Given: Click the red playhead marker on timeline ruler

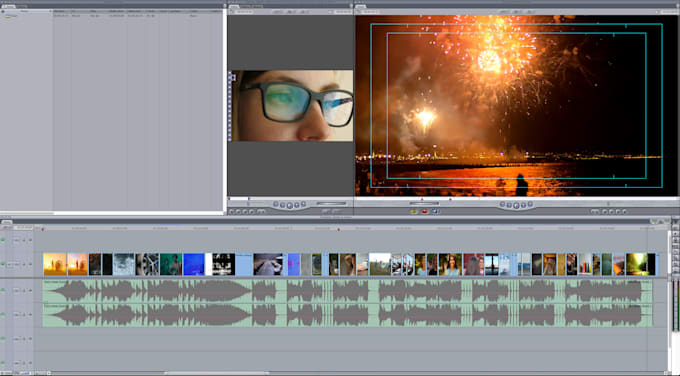Looking at the screenshot, I should [x=339, y=229].
